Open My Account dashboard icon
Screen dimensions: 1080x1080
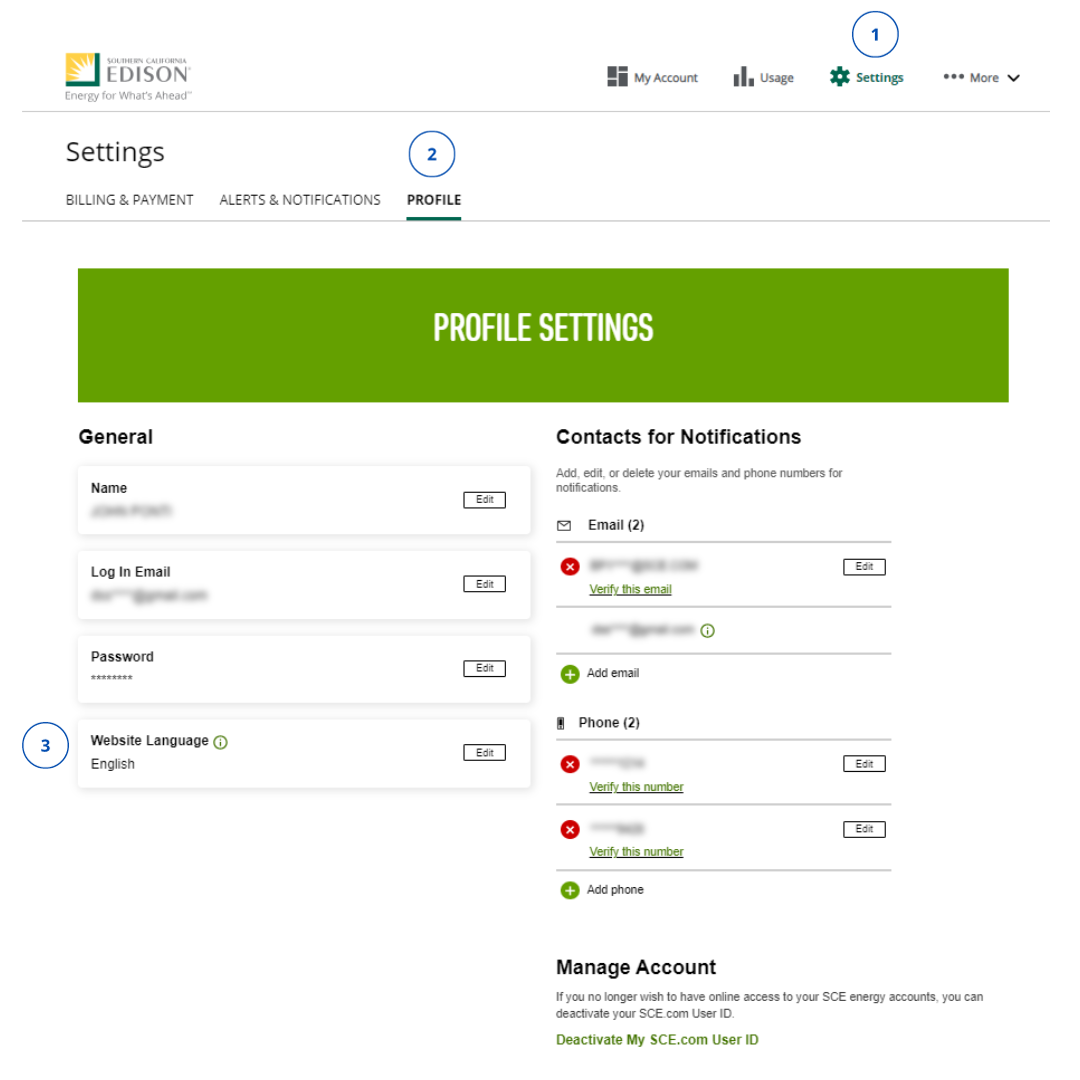(x=617, y=76)
